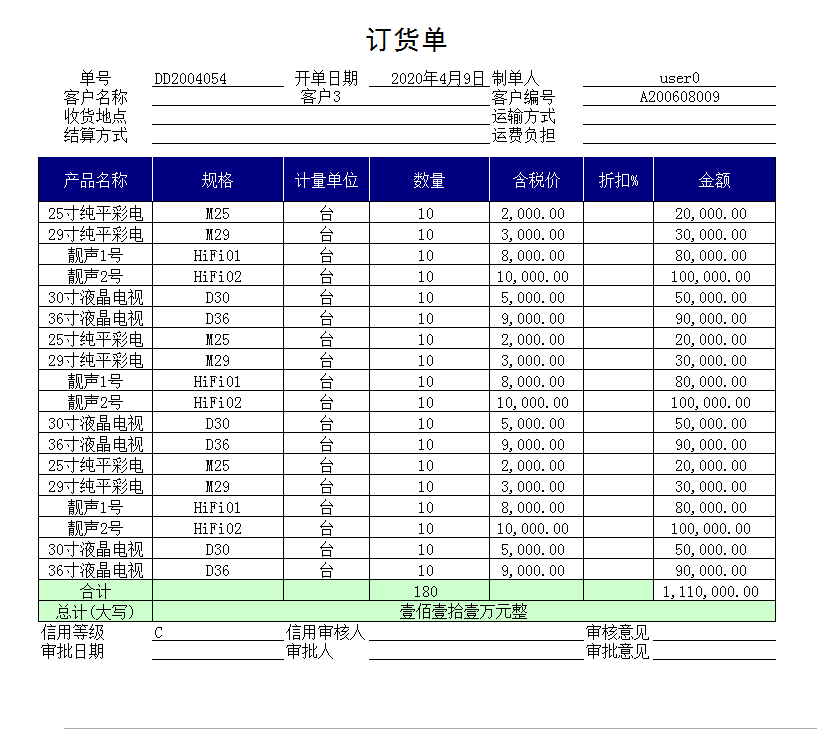817x729 pixels.
Task: Select the 审批日期 label
Action: (x=73, y=651)
